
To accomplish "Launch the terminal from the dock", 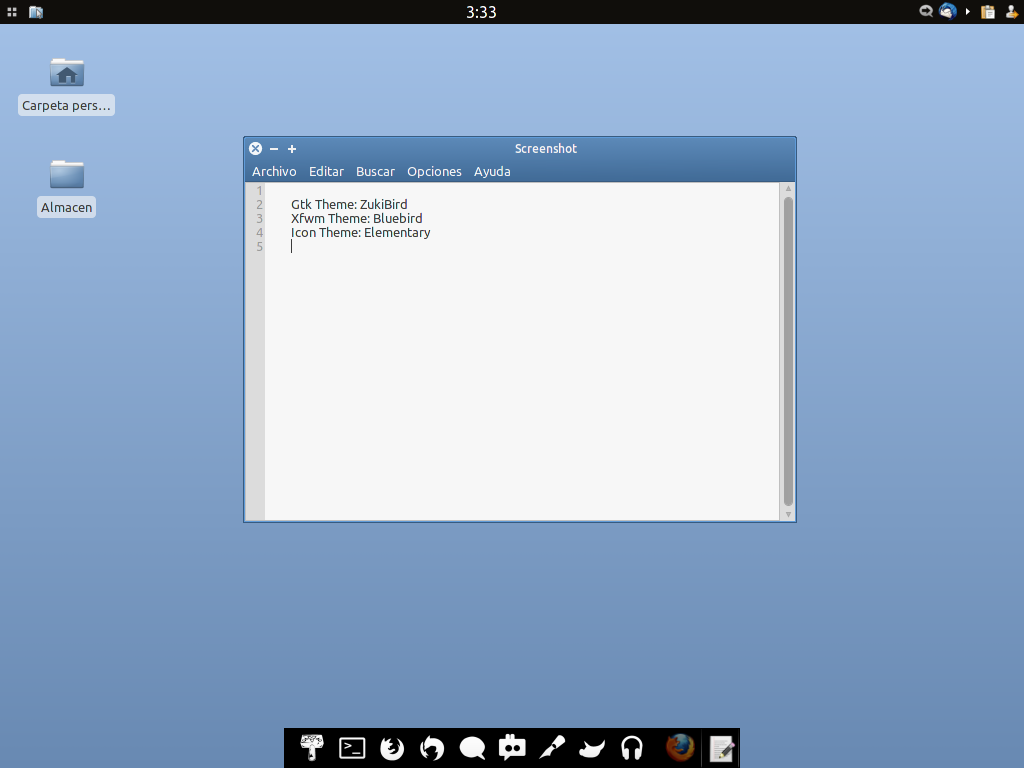I will pyautogui.click(x=352, y=748).
